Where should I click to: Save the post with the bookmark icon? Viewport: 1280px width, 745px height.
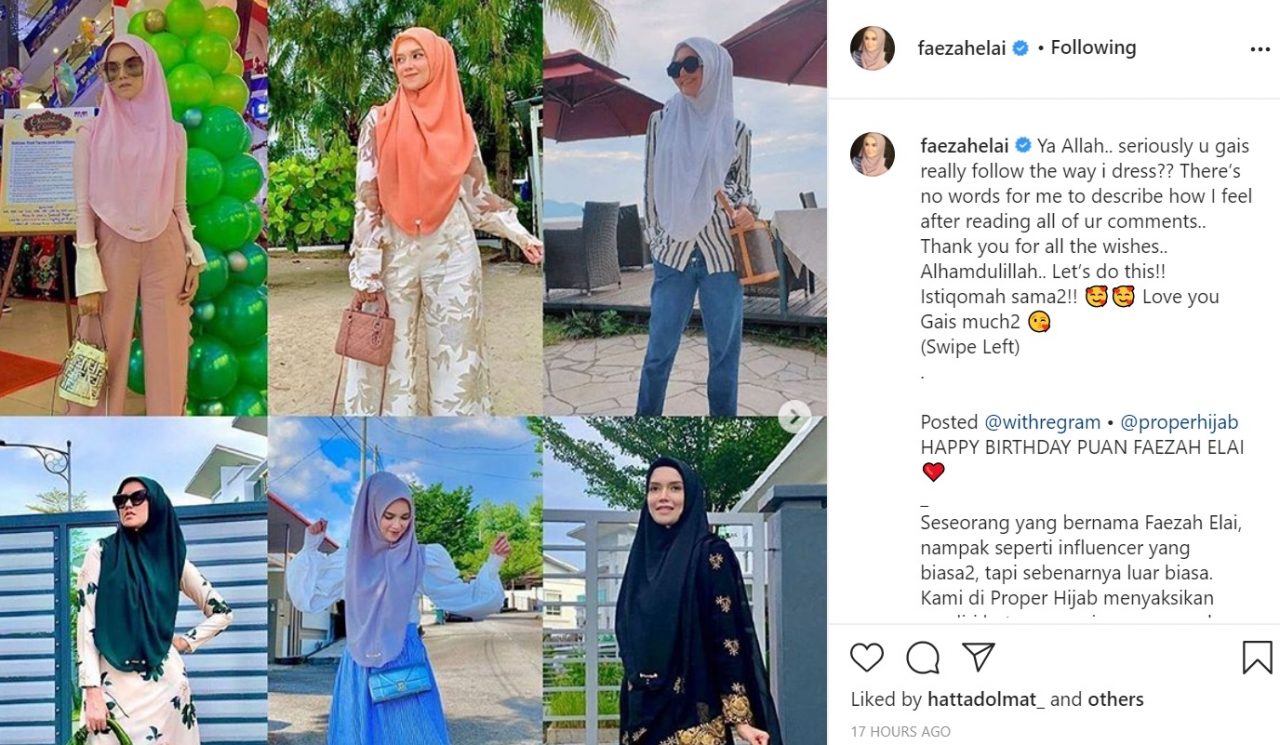[1257, 657]
